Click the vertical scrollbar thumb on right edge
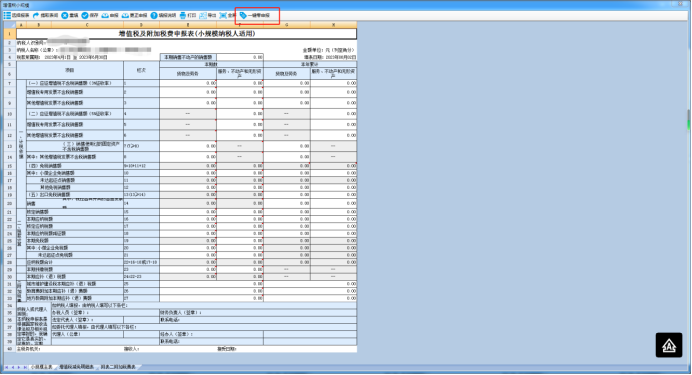692x375 pixels. click(688, 120)
